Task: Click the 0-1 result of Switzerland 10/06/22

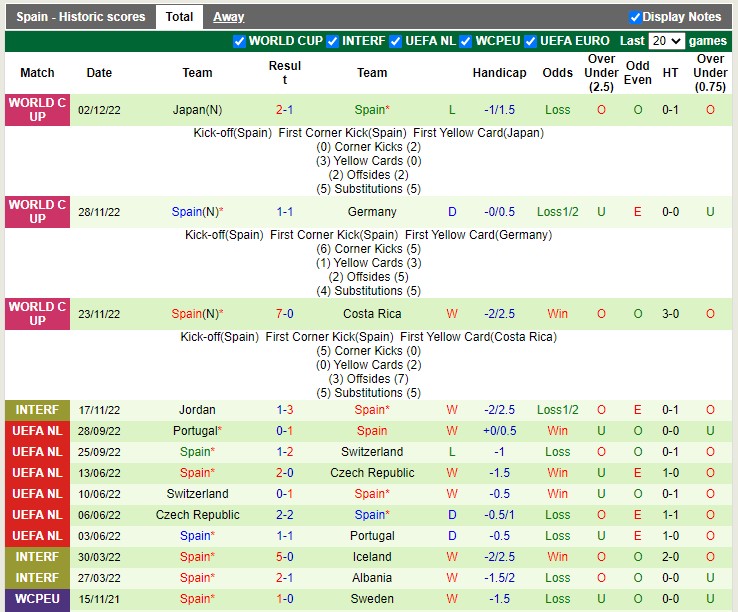Action: click(x=284, y=494)
